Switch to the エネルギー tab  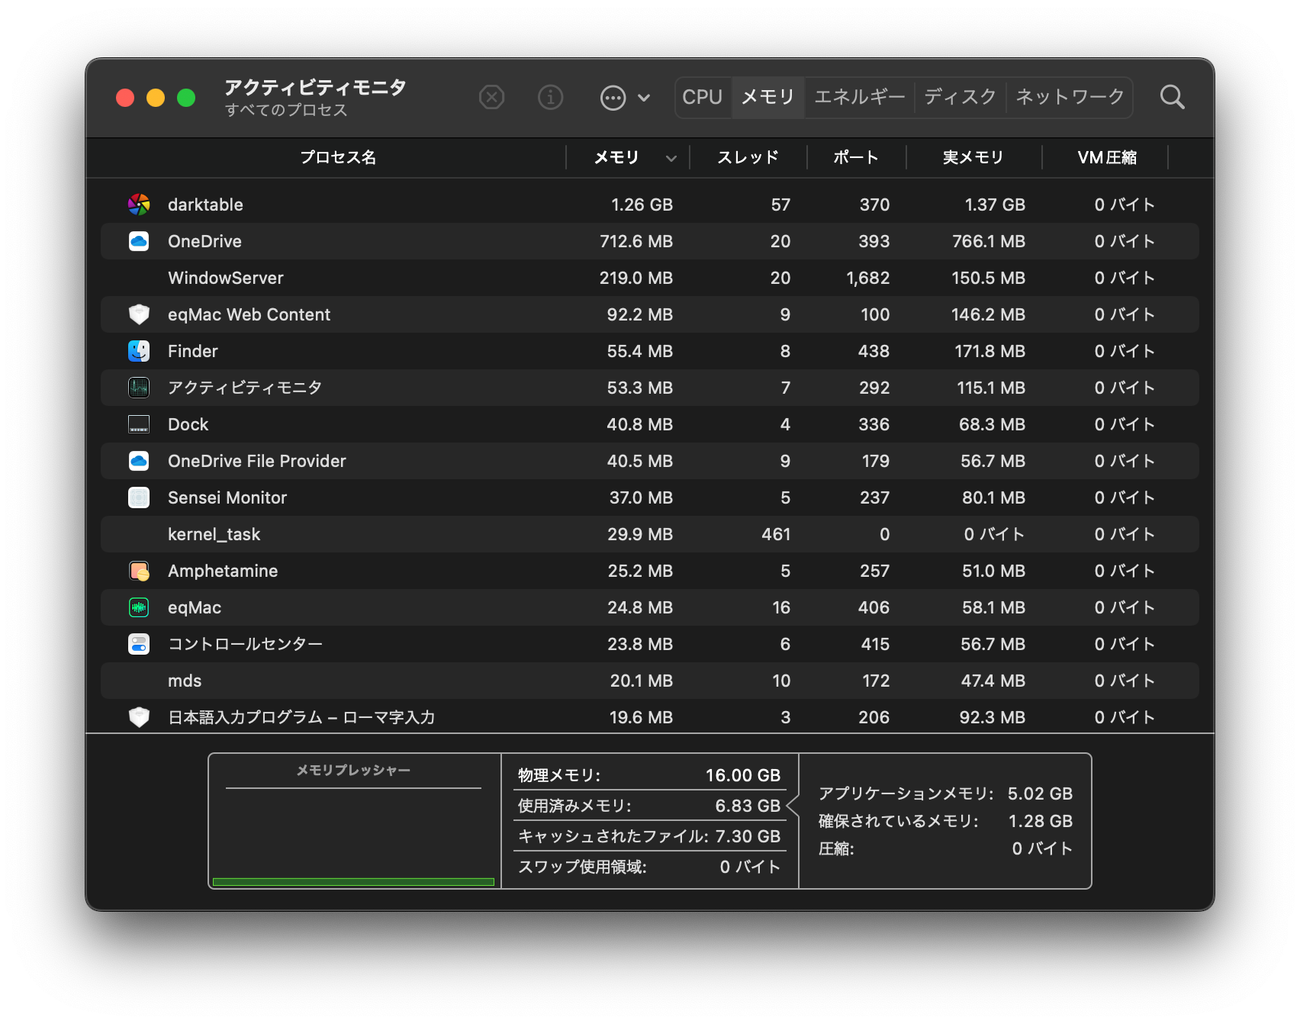pyautogui.click(x=859, y=97)
